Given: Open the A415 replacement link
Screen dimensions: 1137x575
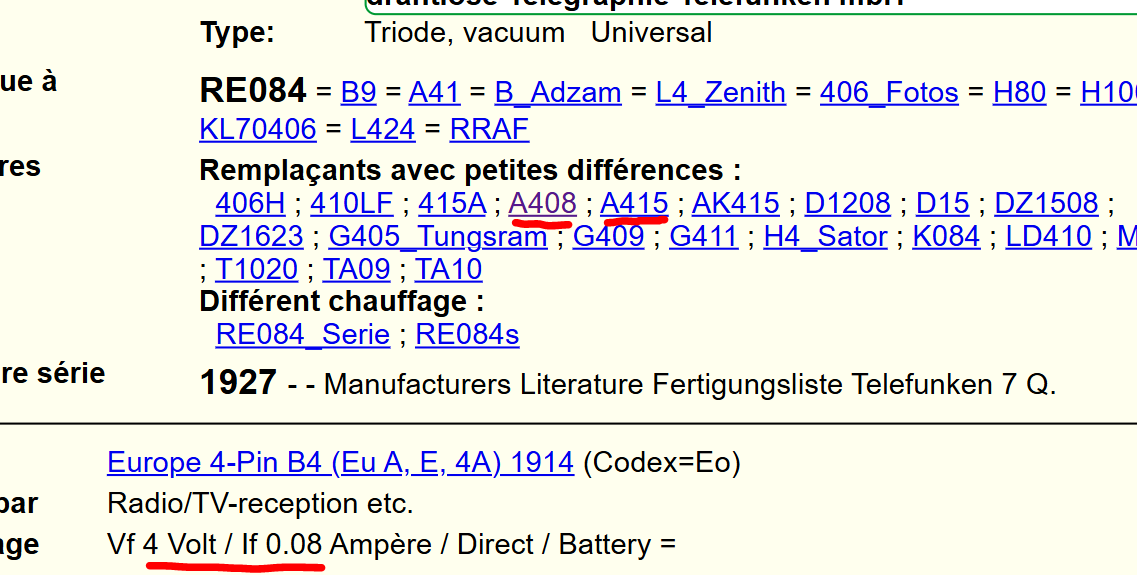Looking at the screenshot, I should coord(634,203).
